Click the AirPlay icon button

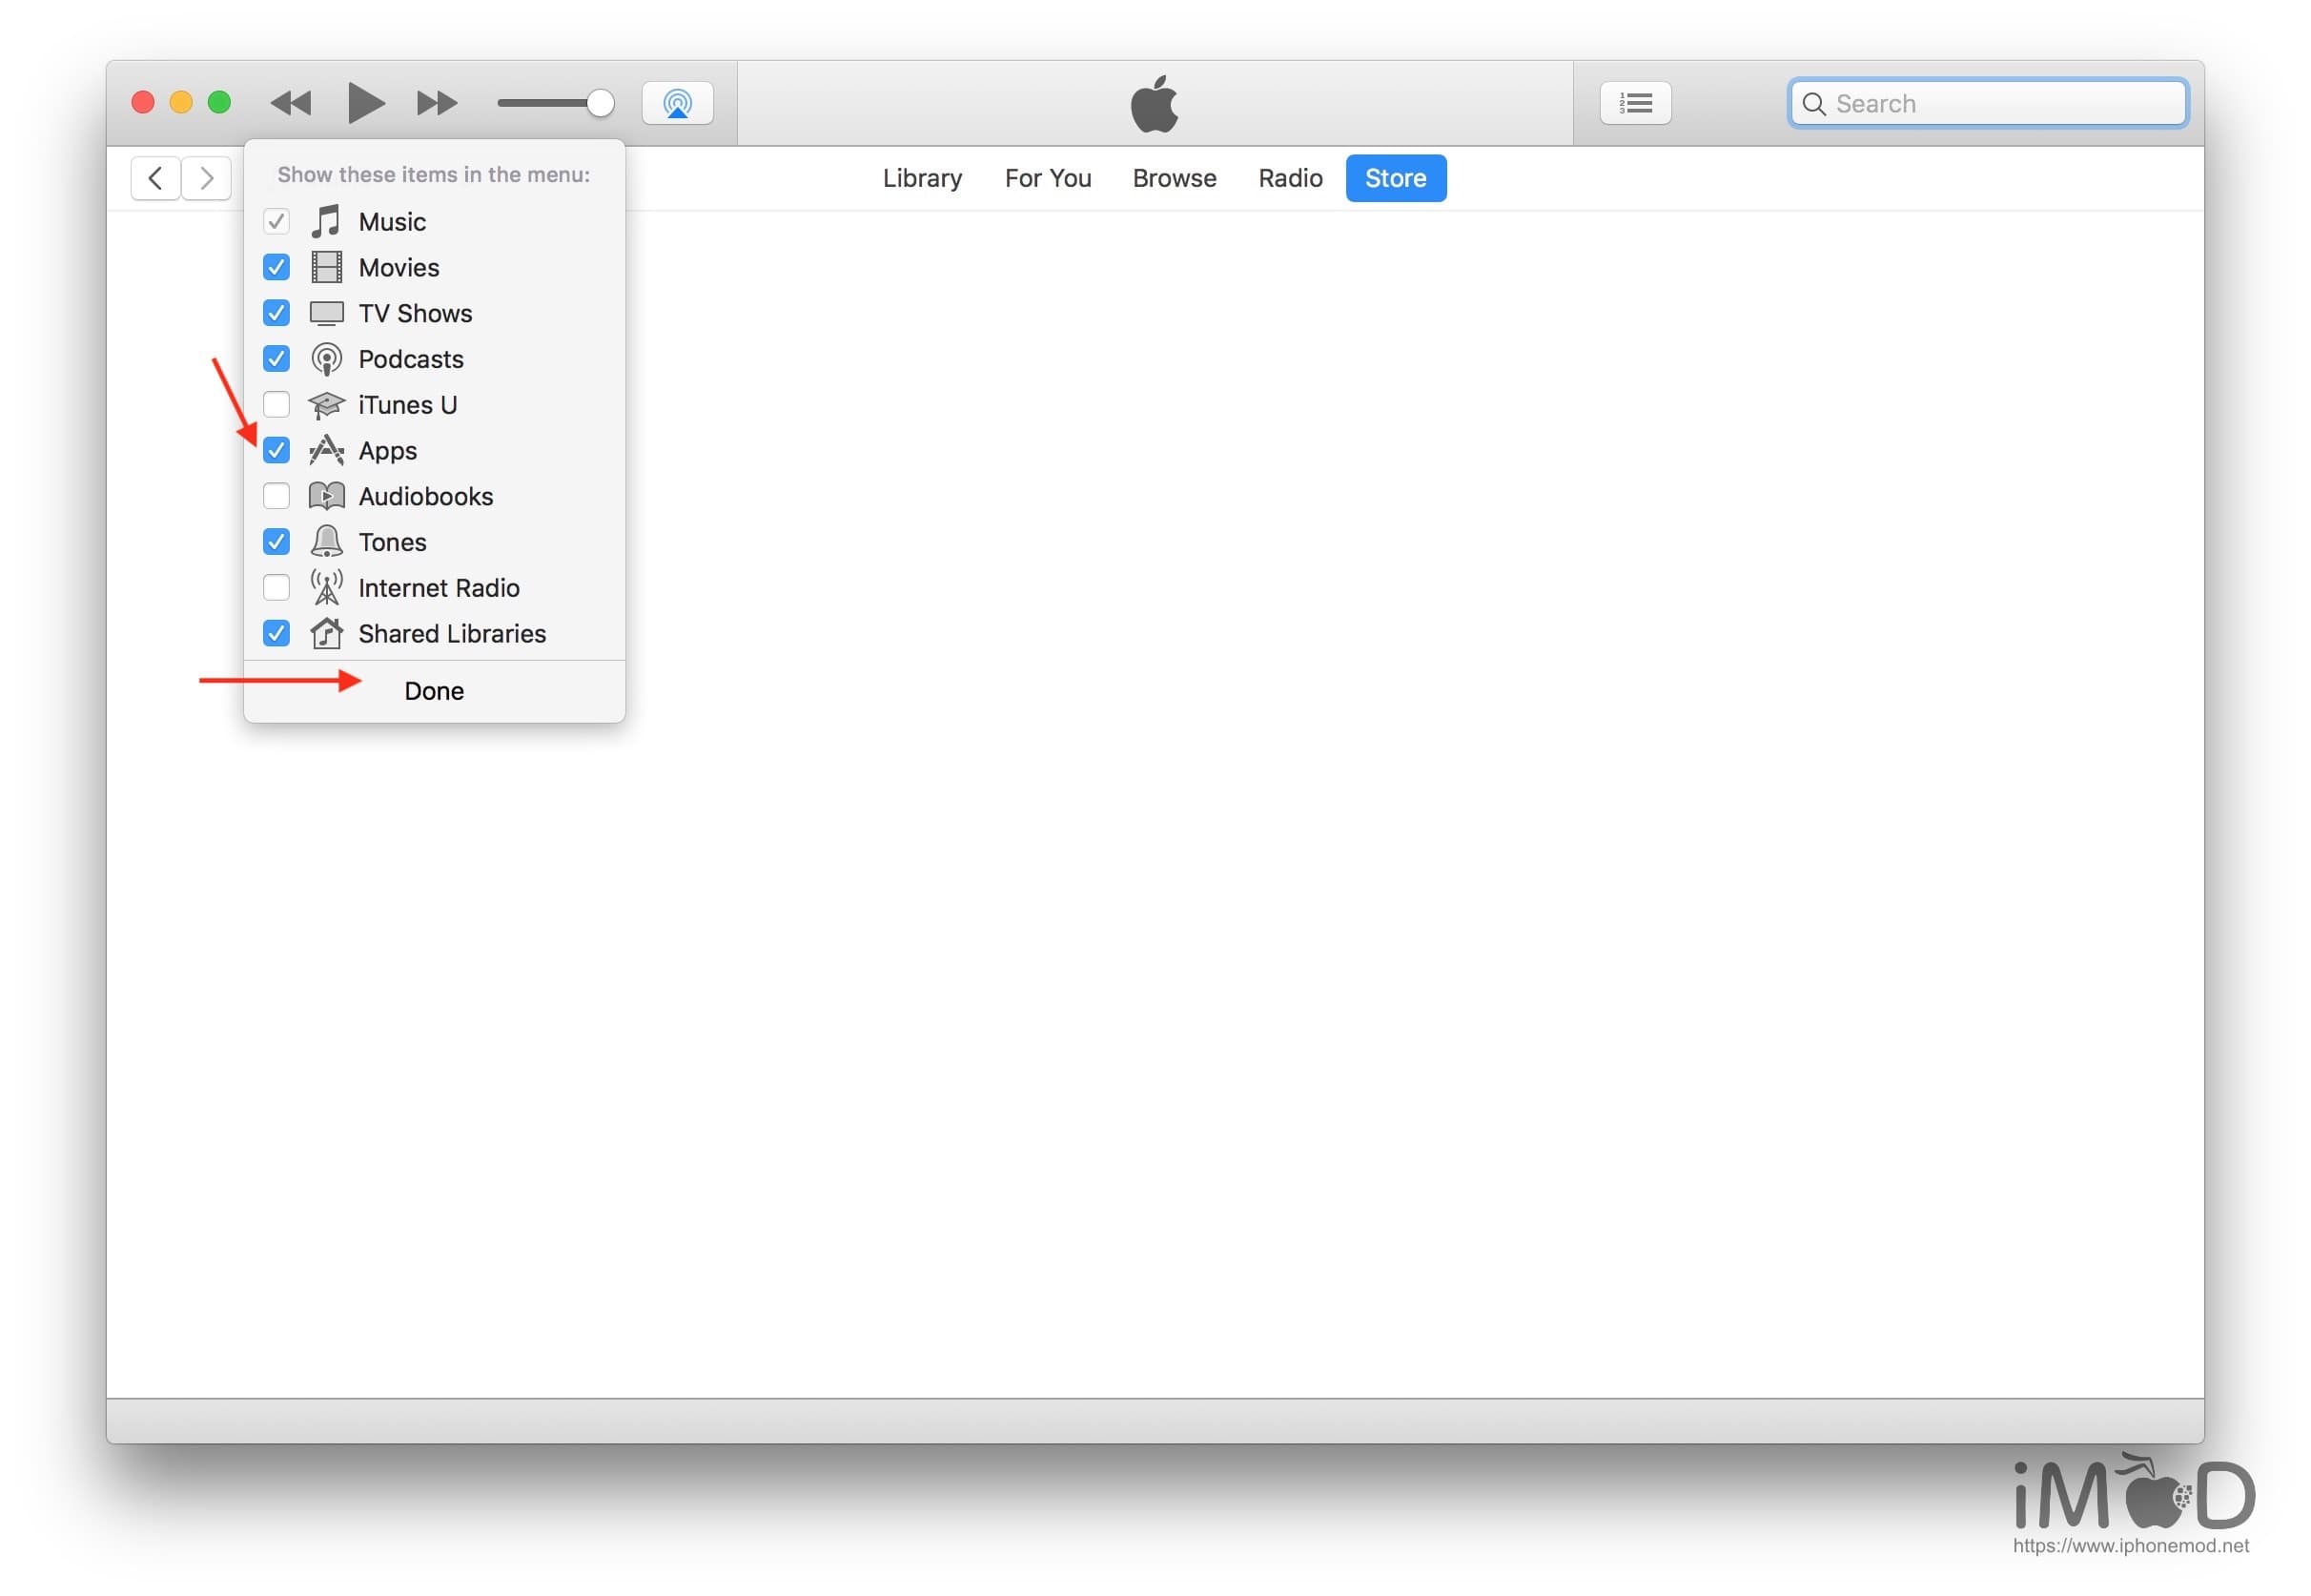677,103
